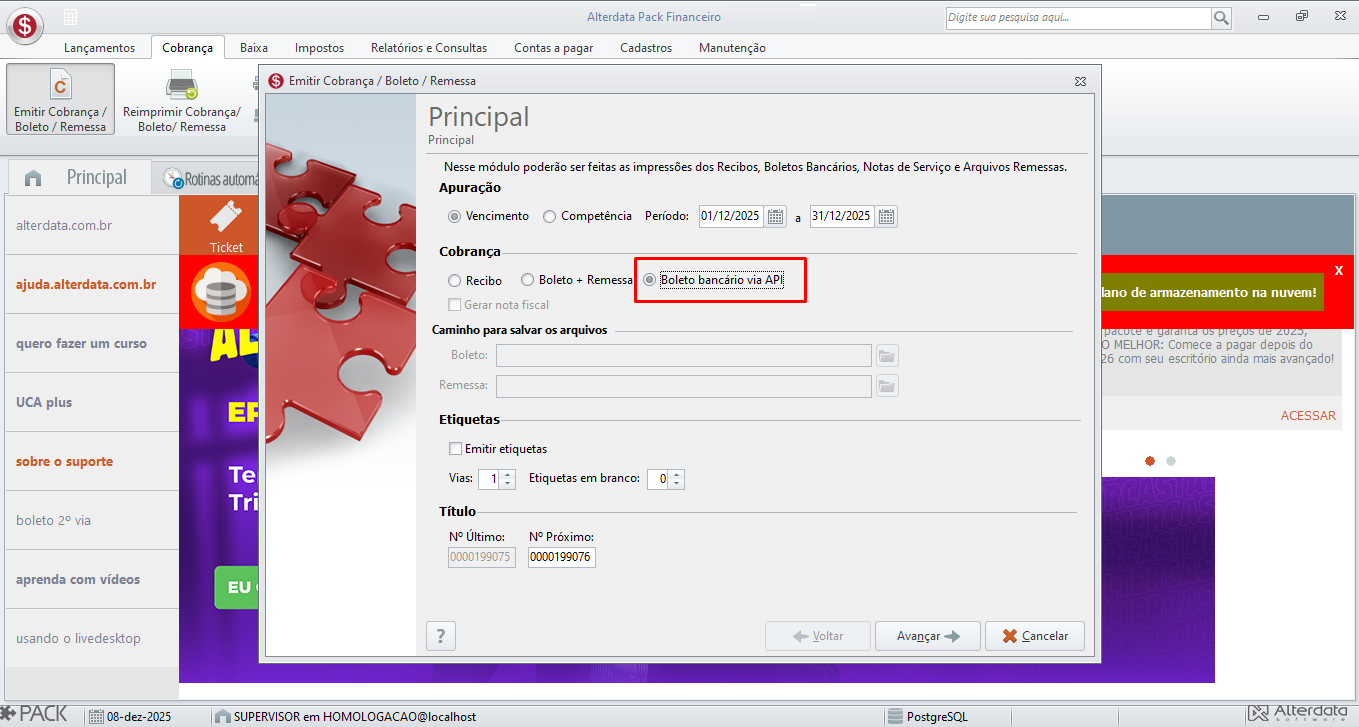The height and width of the screenshot is (727, 1359).
Task: Increase Etiquetas em branco value
Action: tap(676, 474)
